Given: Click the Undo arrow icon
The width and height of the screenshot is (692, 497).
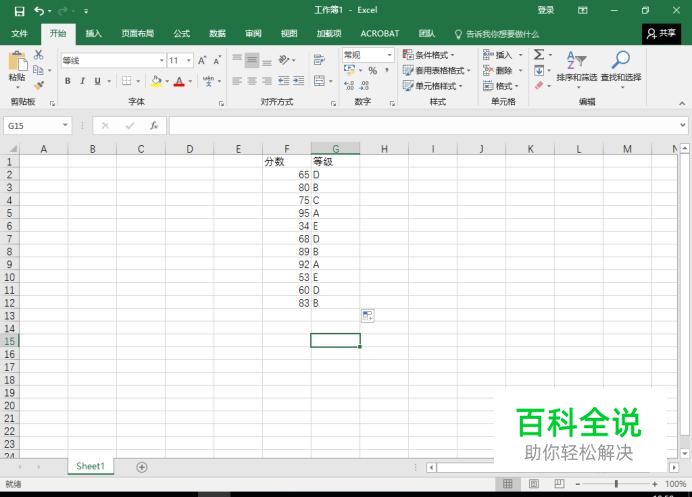Looking at the screenshot, I should (x=39, y=11).
